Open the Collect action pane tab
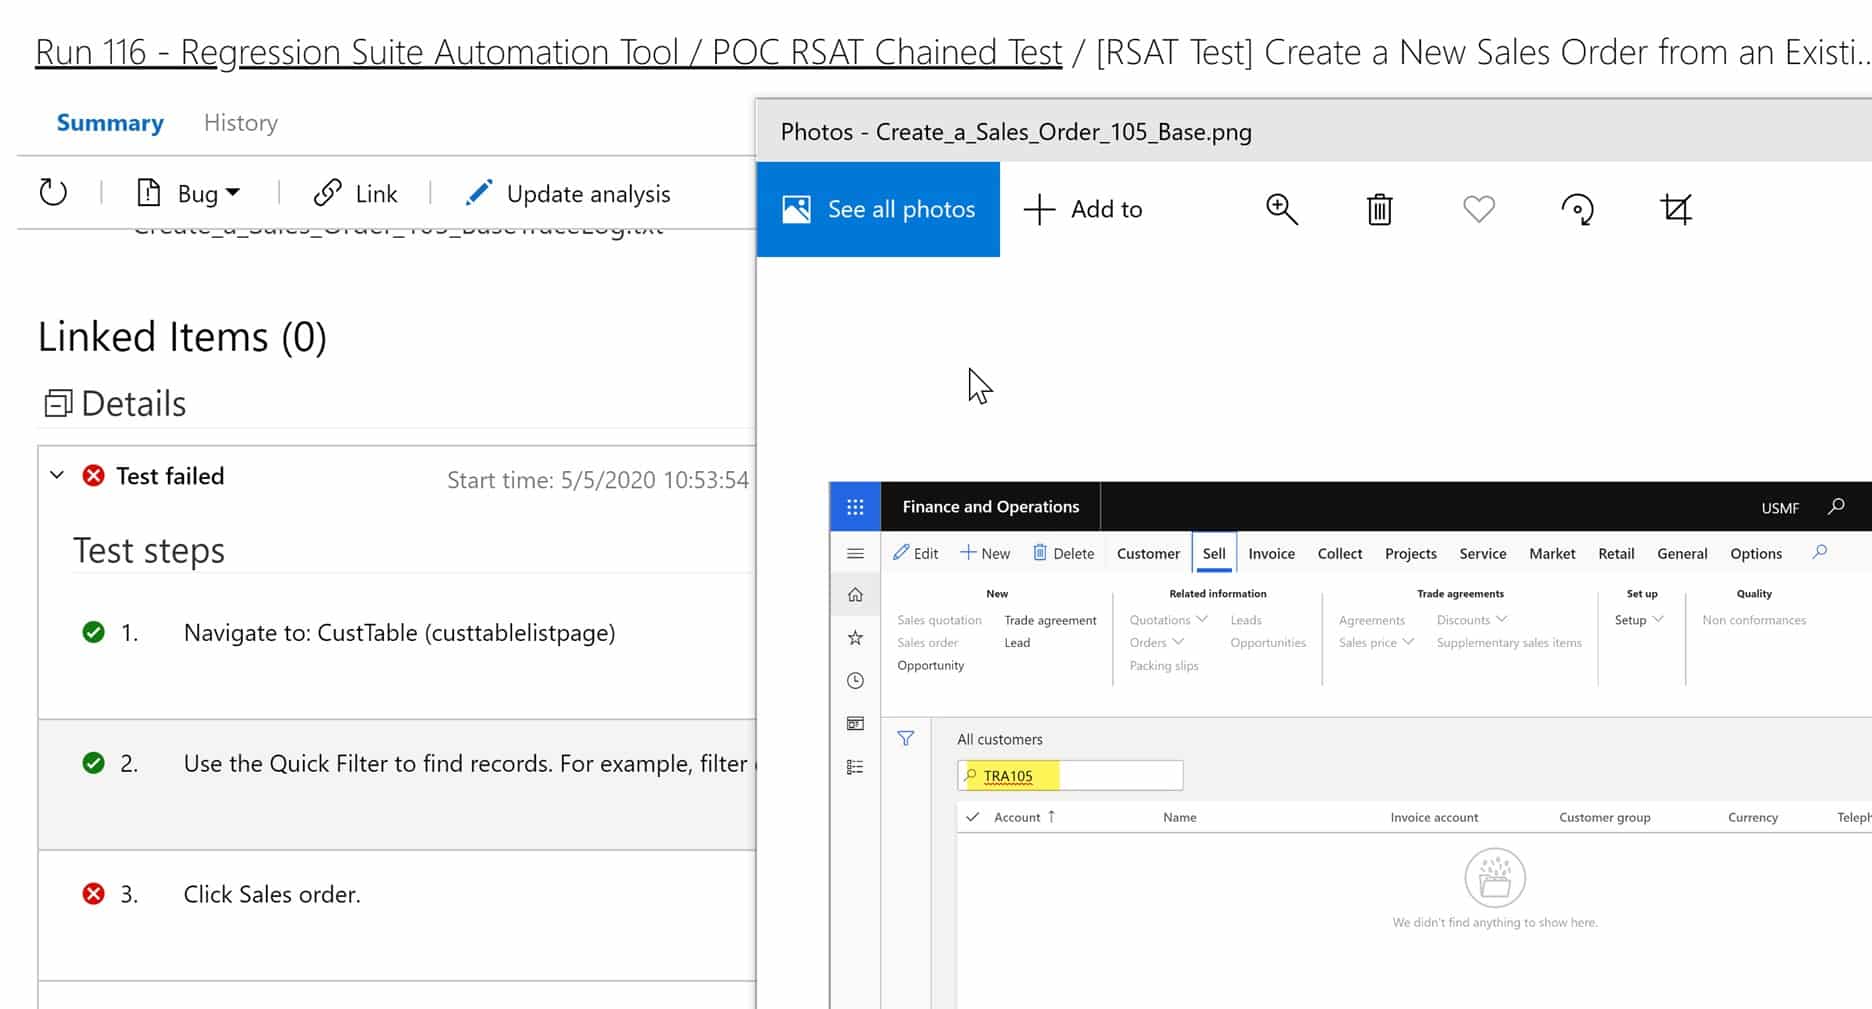This screenshot has height=1009, width=1872. [1340, 553]
